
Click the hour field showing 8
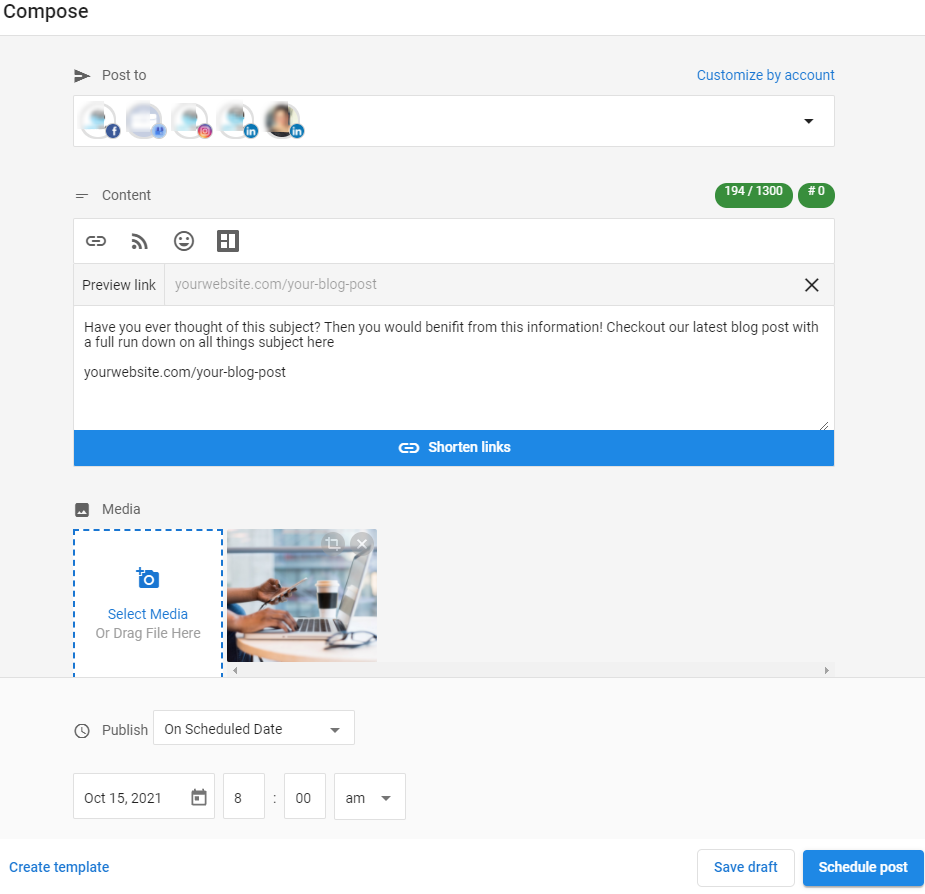pos(244,797)
